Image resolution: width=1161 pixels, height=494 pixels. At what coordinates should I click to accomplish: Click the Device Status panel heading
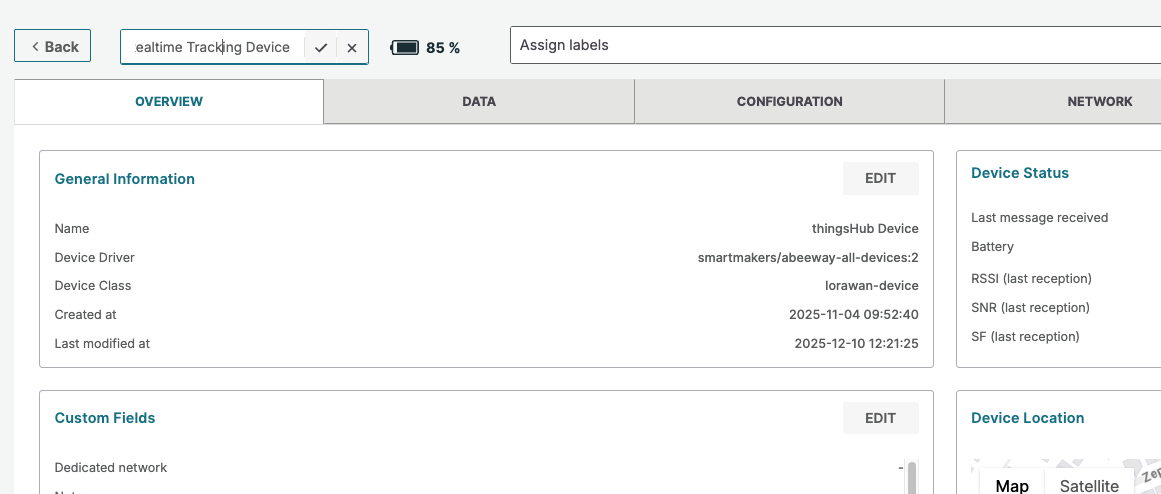coord(1020,173)
